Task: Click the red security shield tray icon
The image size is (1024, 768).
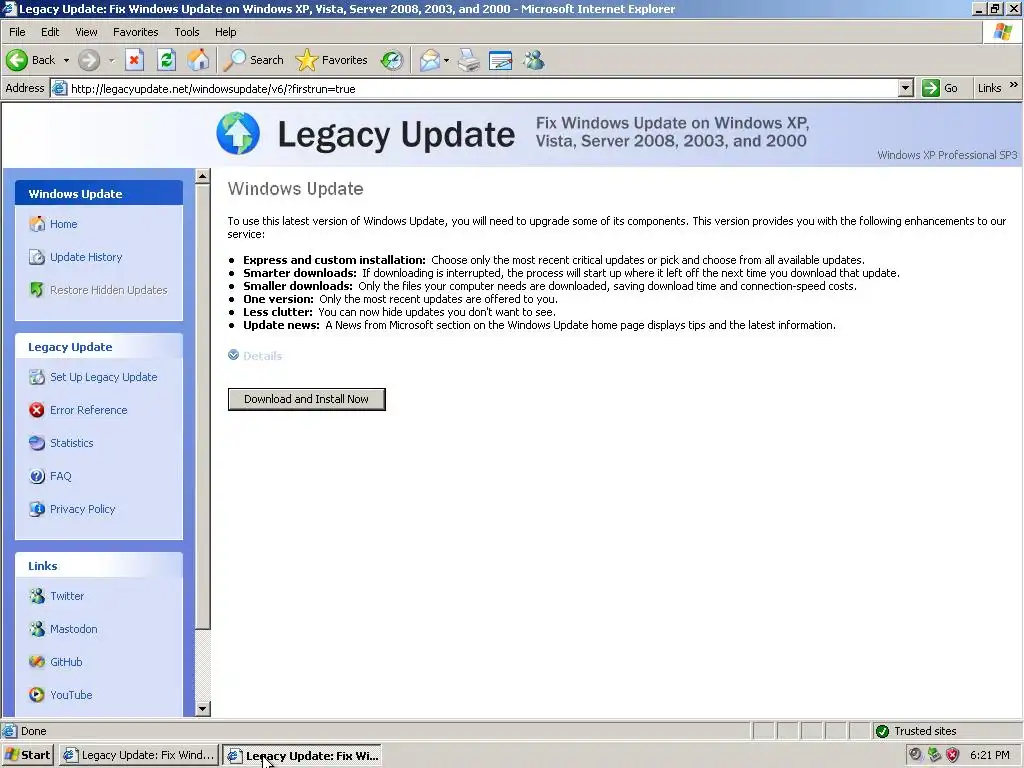Action: pos(953,755)
